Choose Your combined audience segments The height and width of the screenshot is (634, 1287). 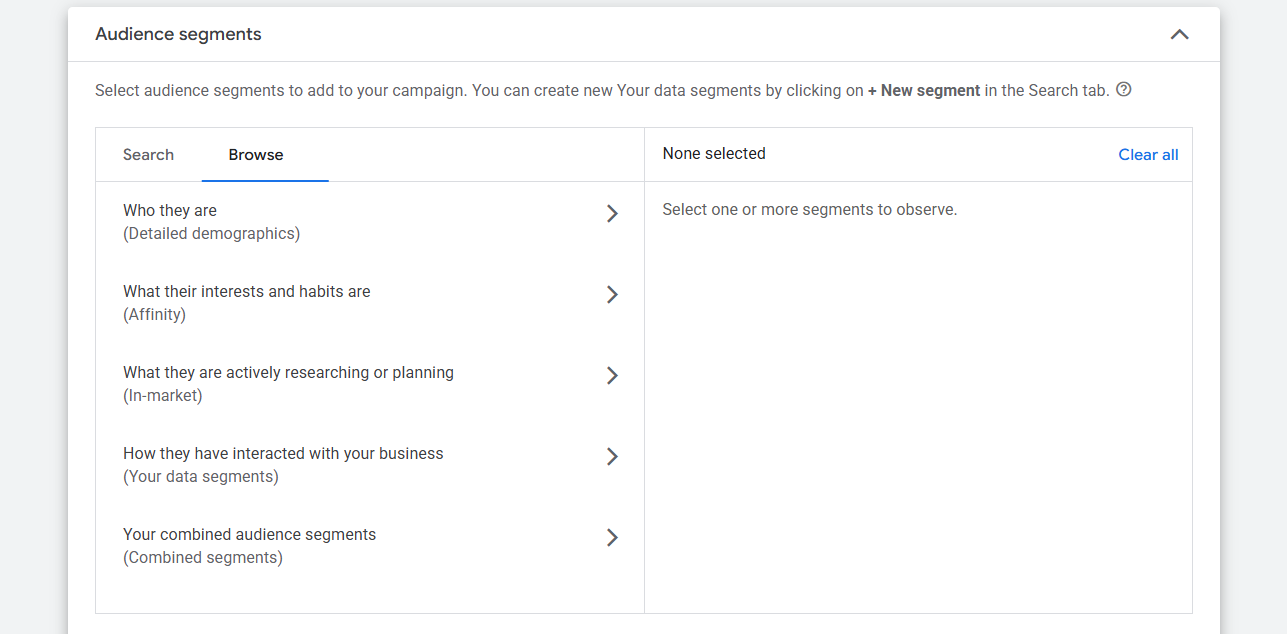pyautogui.click(x=249, y=535)
